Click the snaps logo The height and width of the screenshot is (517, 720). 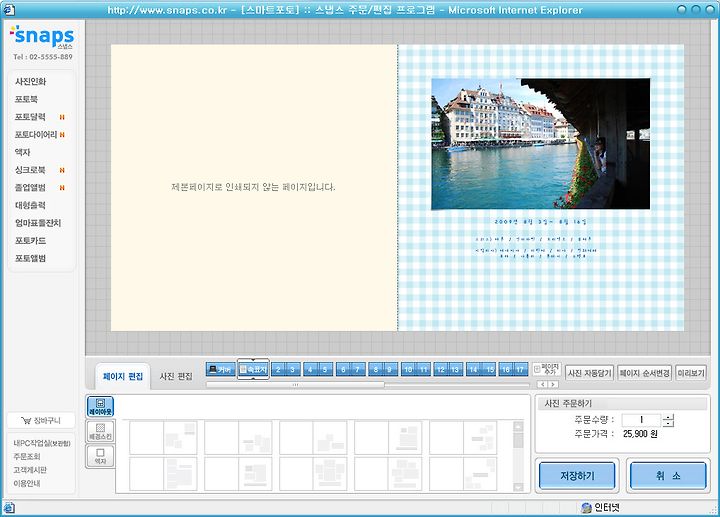(x=42, y=36)
